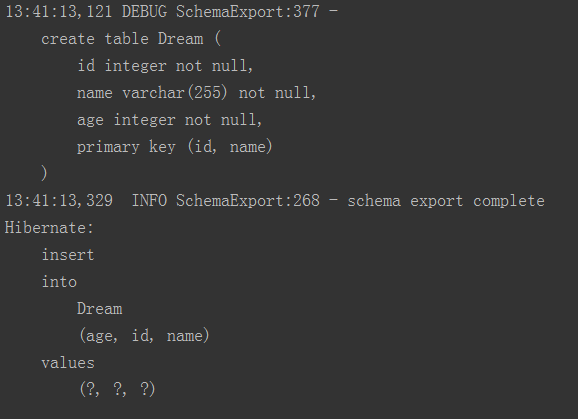The image size is (578, 419).
Task: Click 'id integer not null,' line
Action: pyautogui.click(x=165, y=66)
